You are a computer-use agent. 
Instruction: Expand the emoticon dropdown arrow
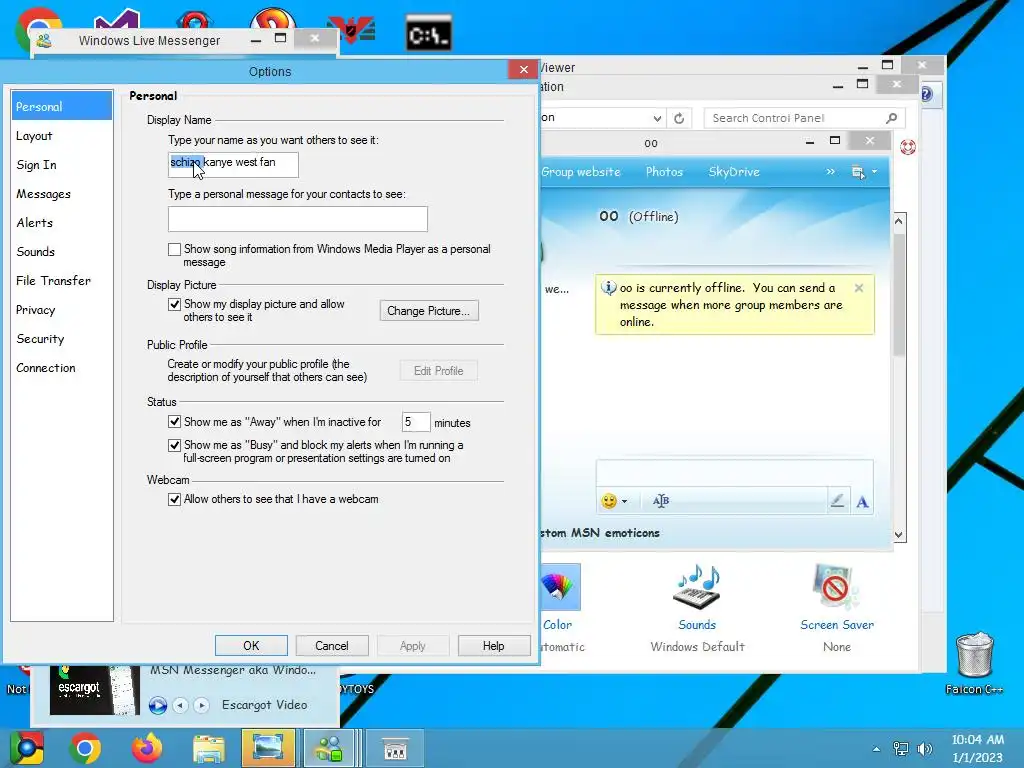pyautogui.click(x=624, y=502)
